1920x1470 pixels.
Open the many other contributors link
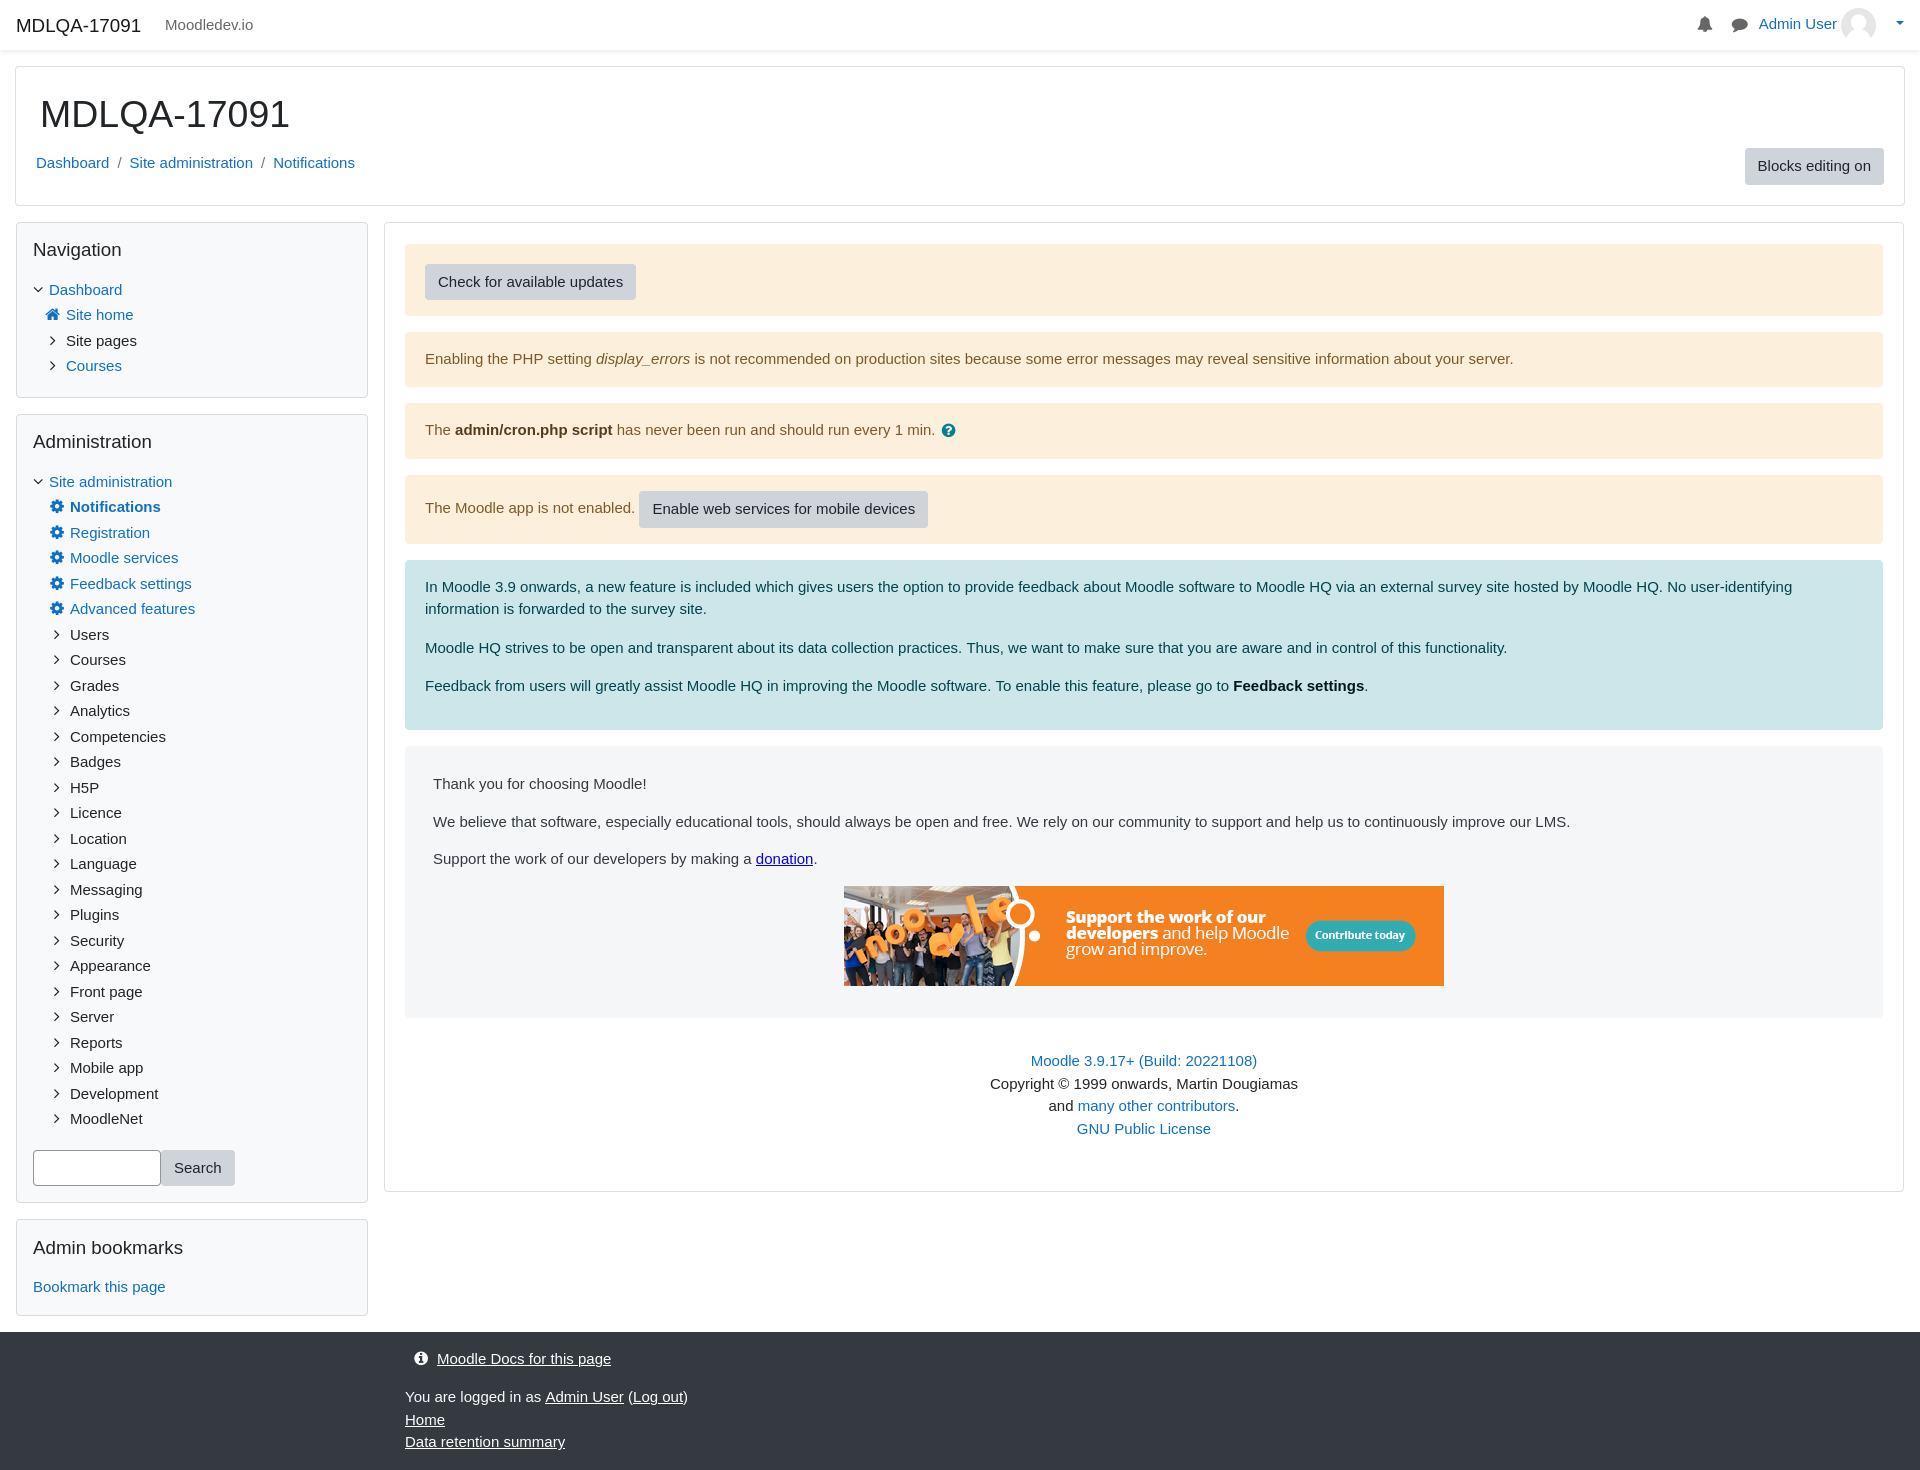1156,1106
